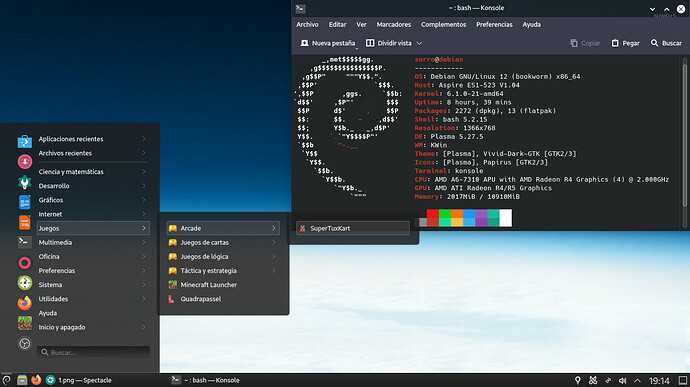Click the Buscar search field in launcher
The height and width of the screenshot is (387, 690).
pyautogui.click(x=94, y=352)
